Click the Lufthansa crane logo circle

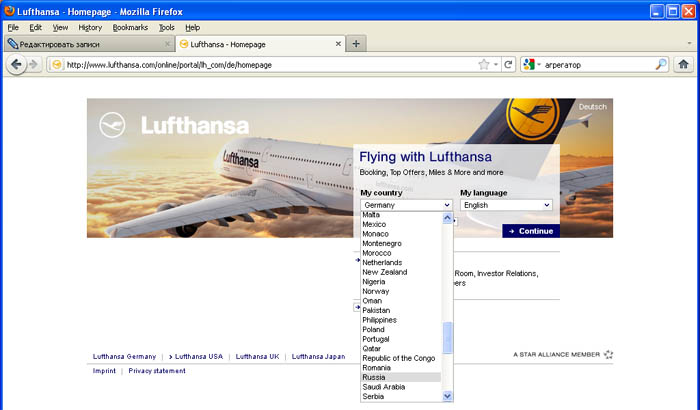[112, 125]
